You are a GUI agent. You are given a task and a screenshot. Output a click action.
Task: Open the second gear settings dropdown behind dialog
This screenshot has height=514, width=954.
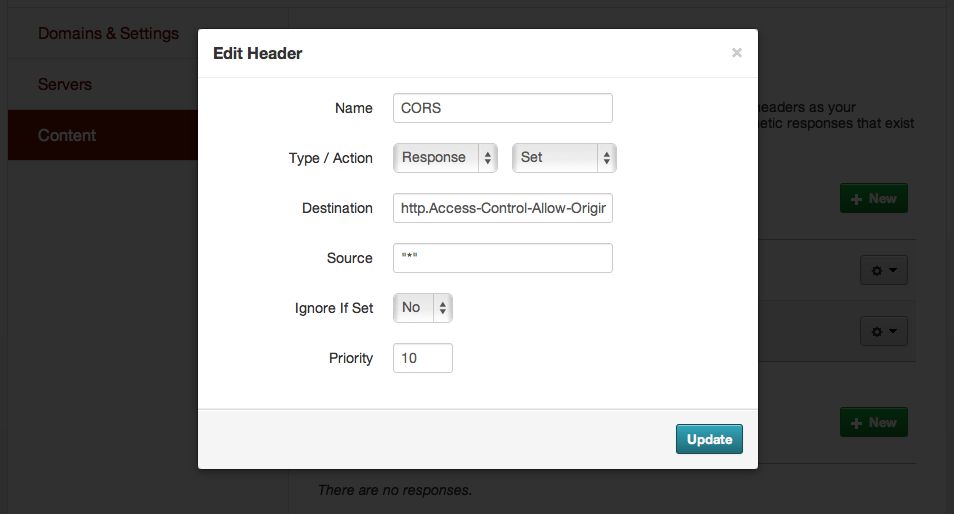point(883,332)
